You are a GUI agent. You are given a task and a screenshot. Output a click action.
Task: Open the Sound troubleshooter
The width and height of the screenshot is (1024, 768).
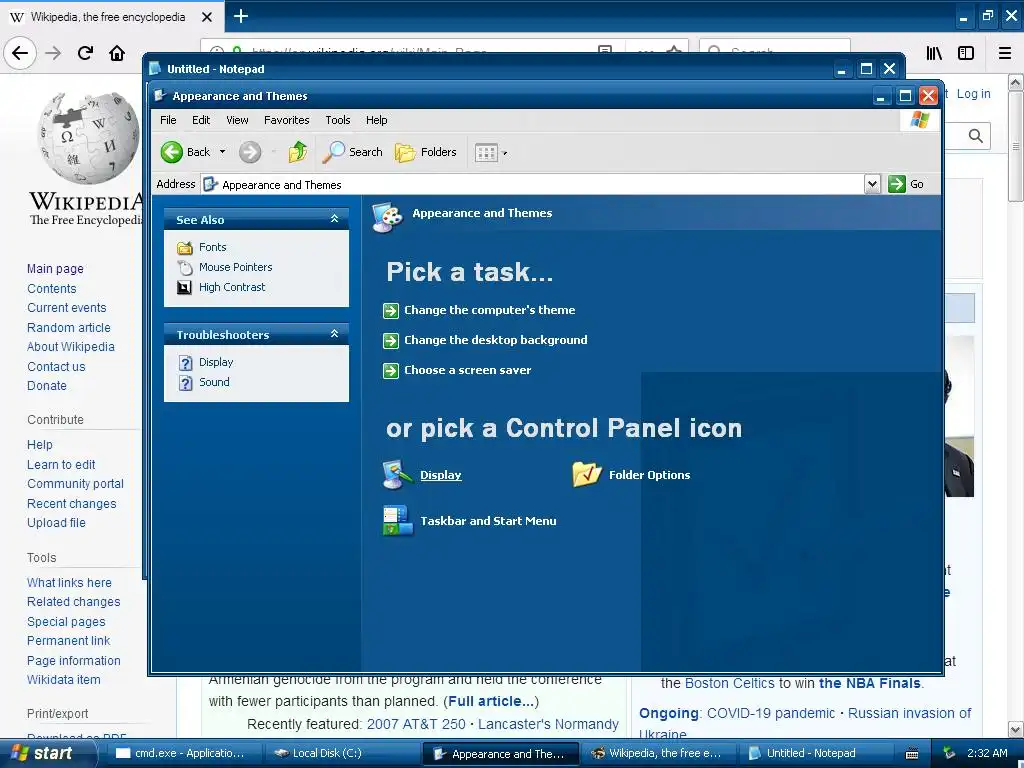(214, 382)
